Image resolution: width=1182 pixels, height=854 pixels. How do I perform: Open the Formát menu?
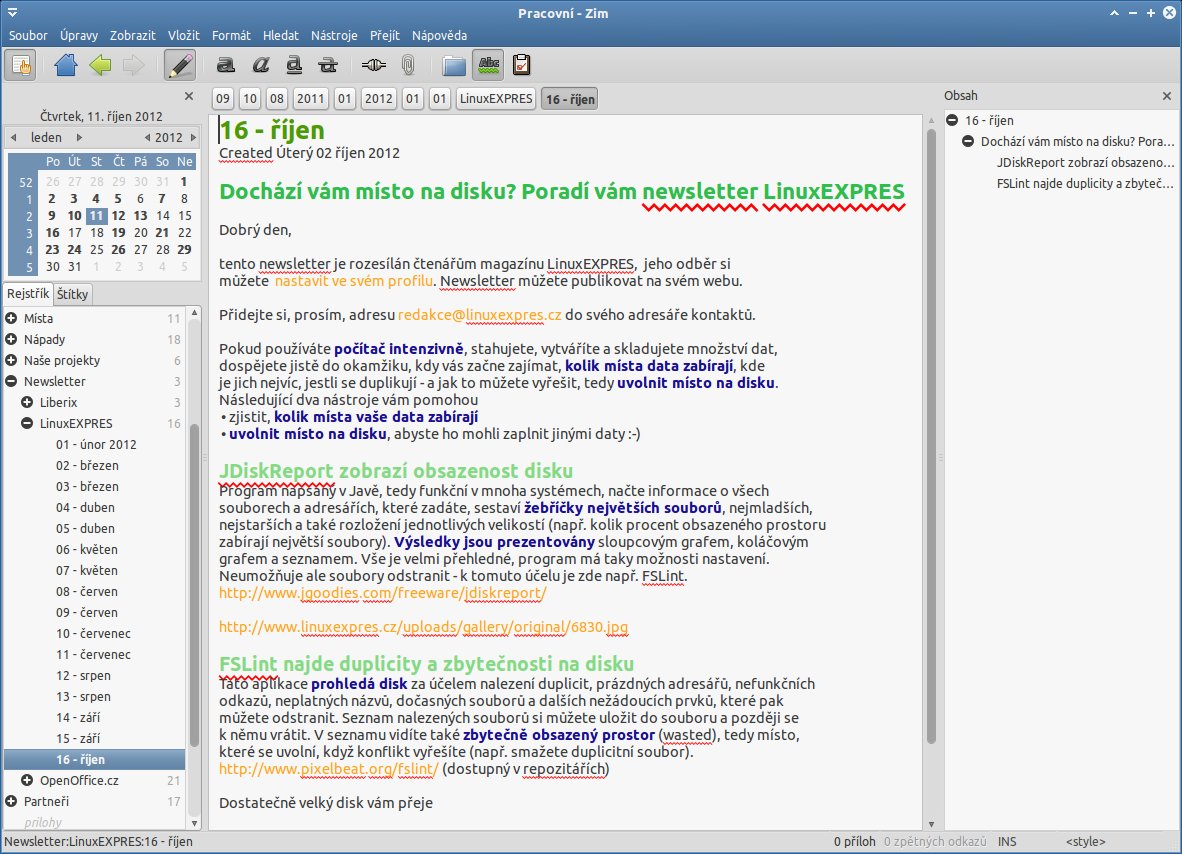[x=231, y=35]
